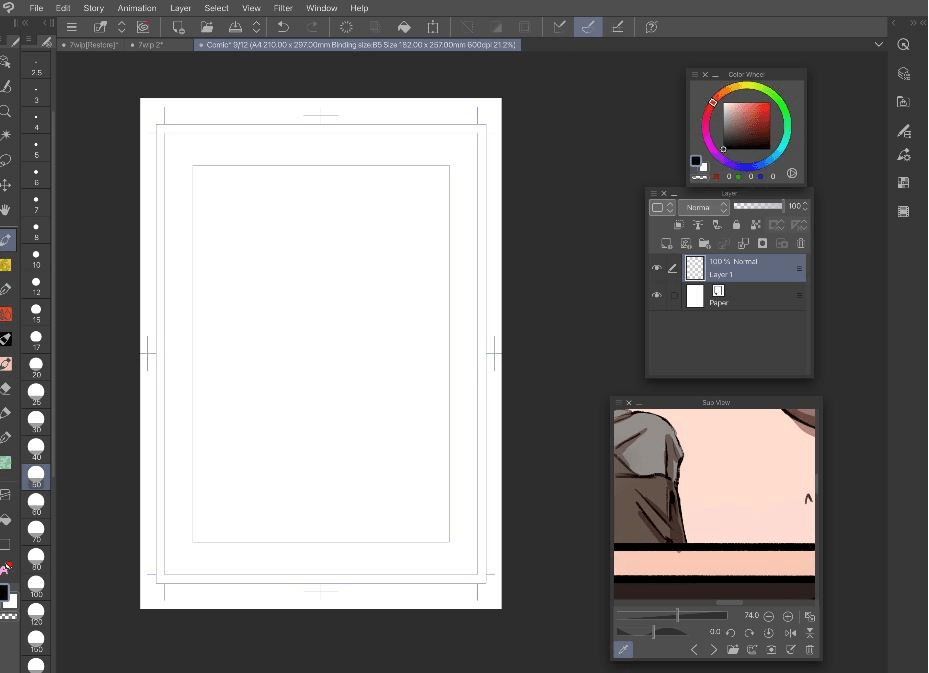The height and width of the screenshot is (673, 929).
Task: Click the lock layer icon in Layer panel
Action: pyautogui.click(x=736, y=225)
